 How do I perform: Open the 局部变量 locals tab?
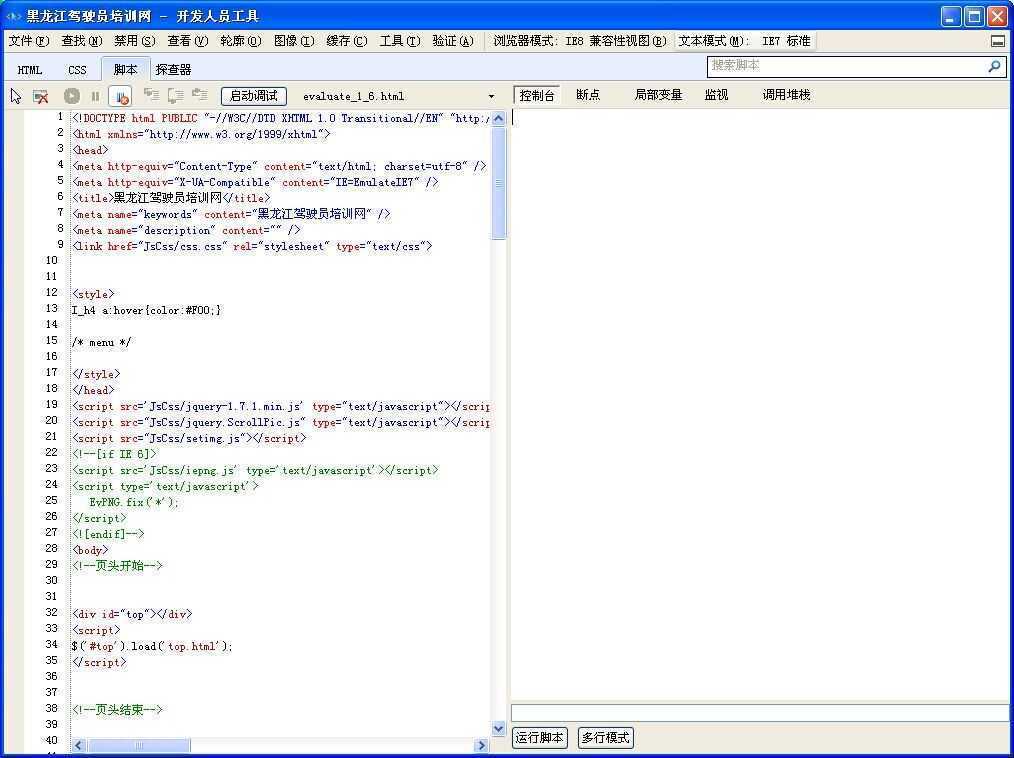658,95
